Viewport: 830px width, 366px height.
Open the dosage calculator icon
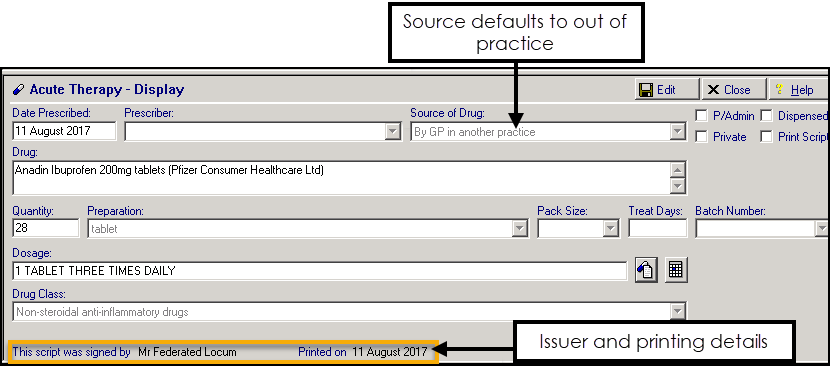(x=676, y=270)
